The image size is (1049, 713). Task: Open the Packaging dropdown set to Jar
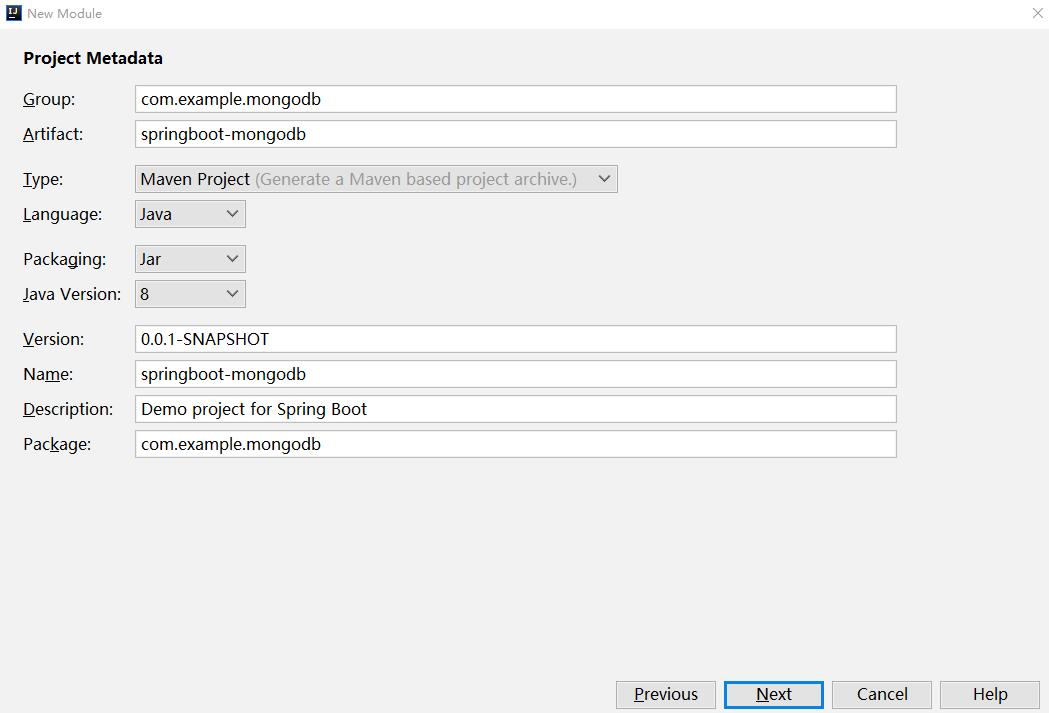pyautogui.click(x=190, y=259)
